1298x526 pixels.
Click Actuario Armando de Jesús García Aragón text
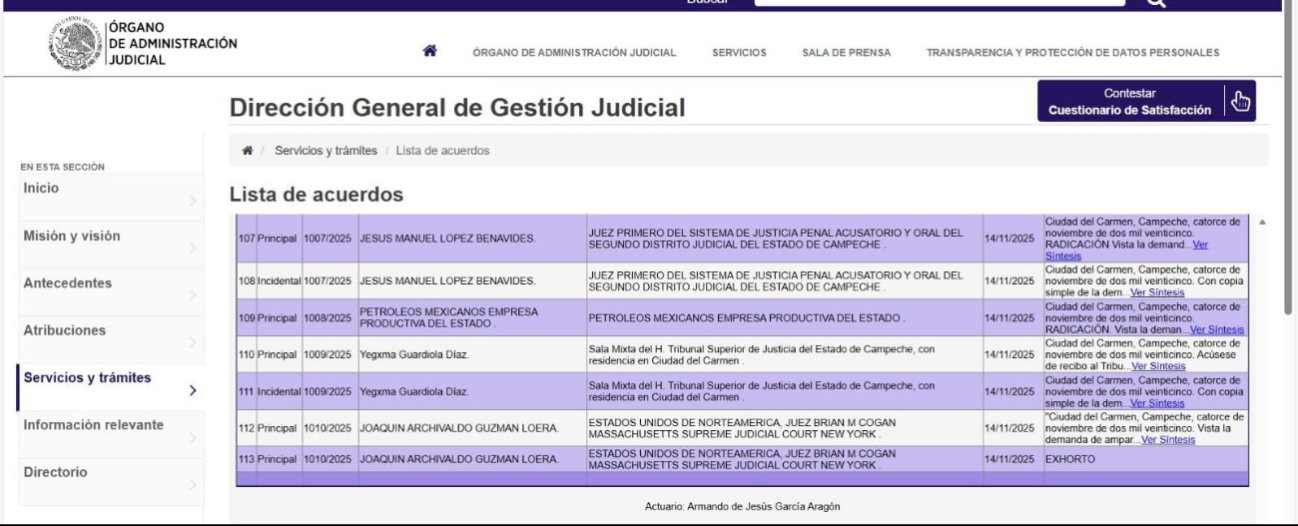click(740, 506)
